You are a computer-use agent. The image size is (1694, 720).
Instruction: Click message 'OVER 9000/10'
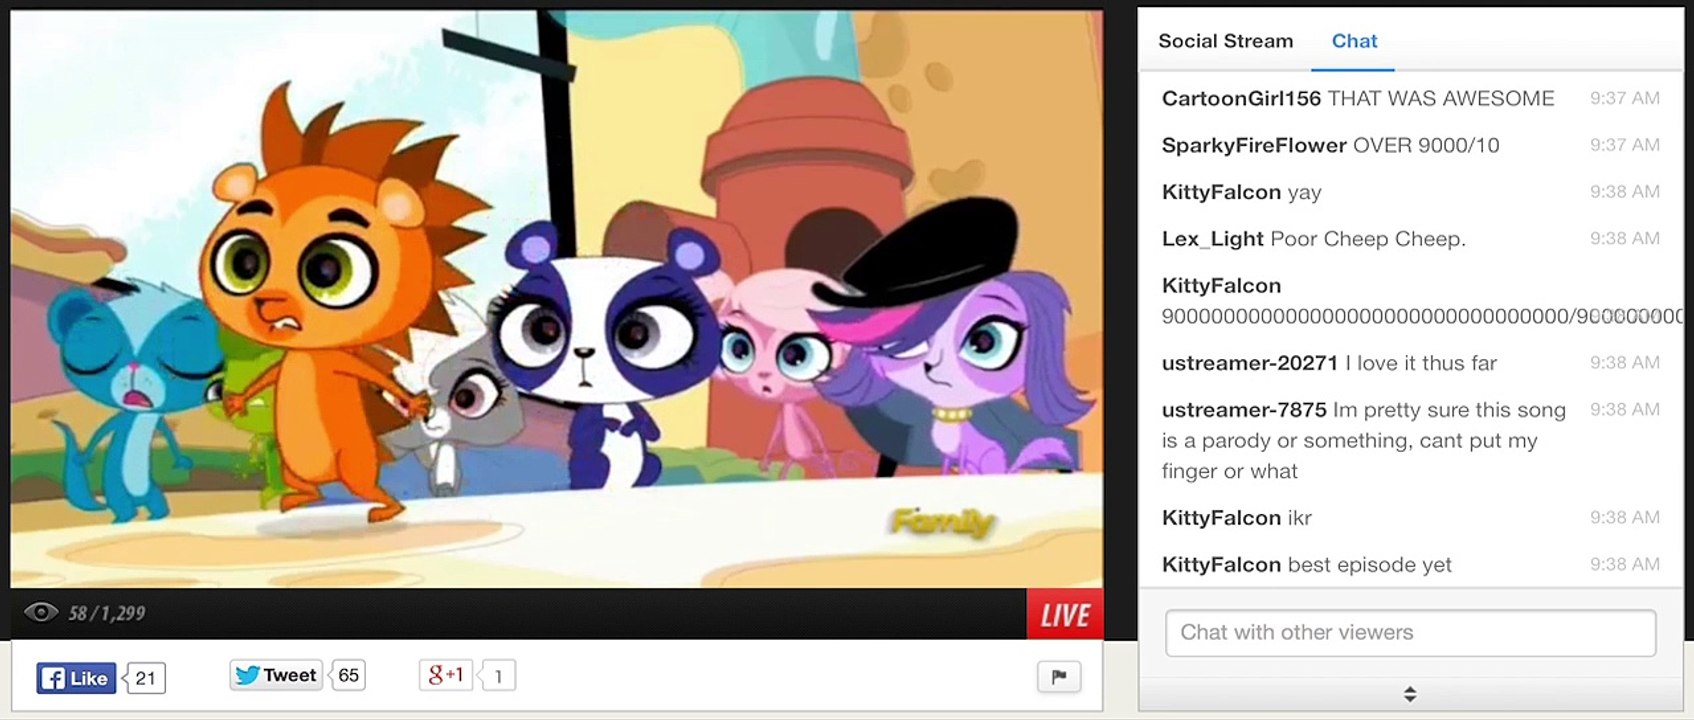[1426, 145]
